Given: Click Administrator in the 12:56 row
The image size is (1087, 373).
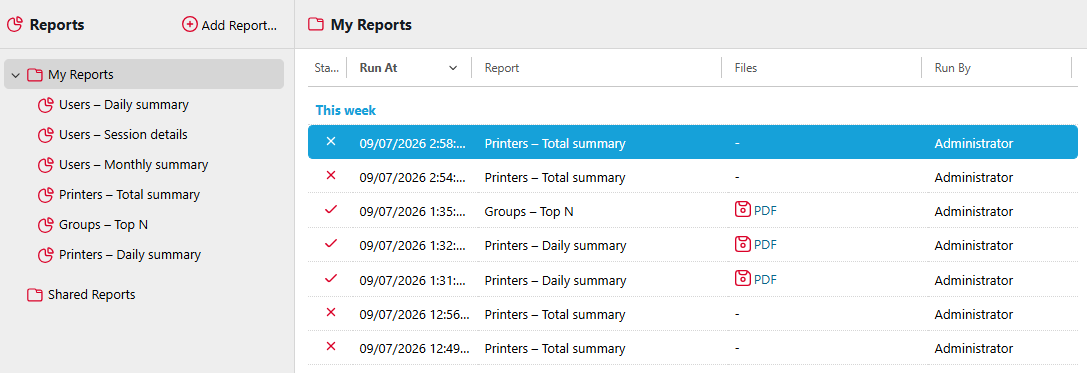Looking at the screenshot, I should pyautogui.click(x=973, y=314).
